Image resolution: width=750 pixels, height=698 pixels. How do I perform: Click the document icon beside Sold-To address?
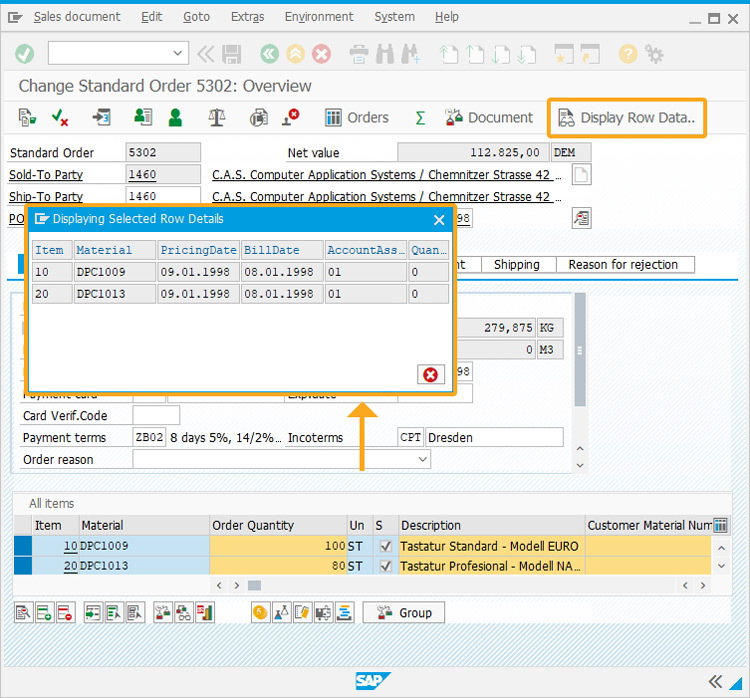(x=581, y=174)
